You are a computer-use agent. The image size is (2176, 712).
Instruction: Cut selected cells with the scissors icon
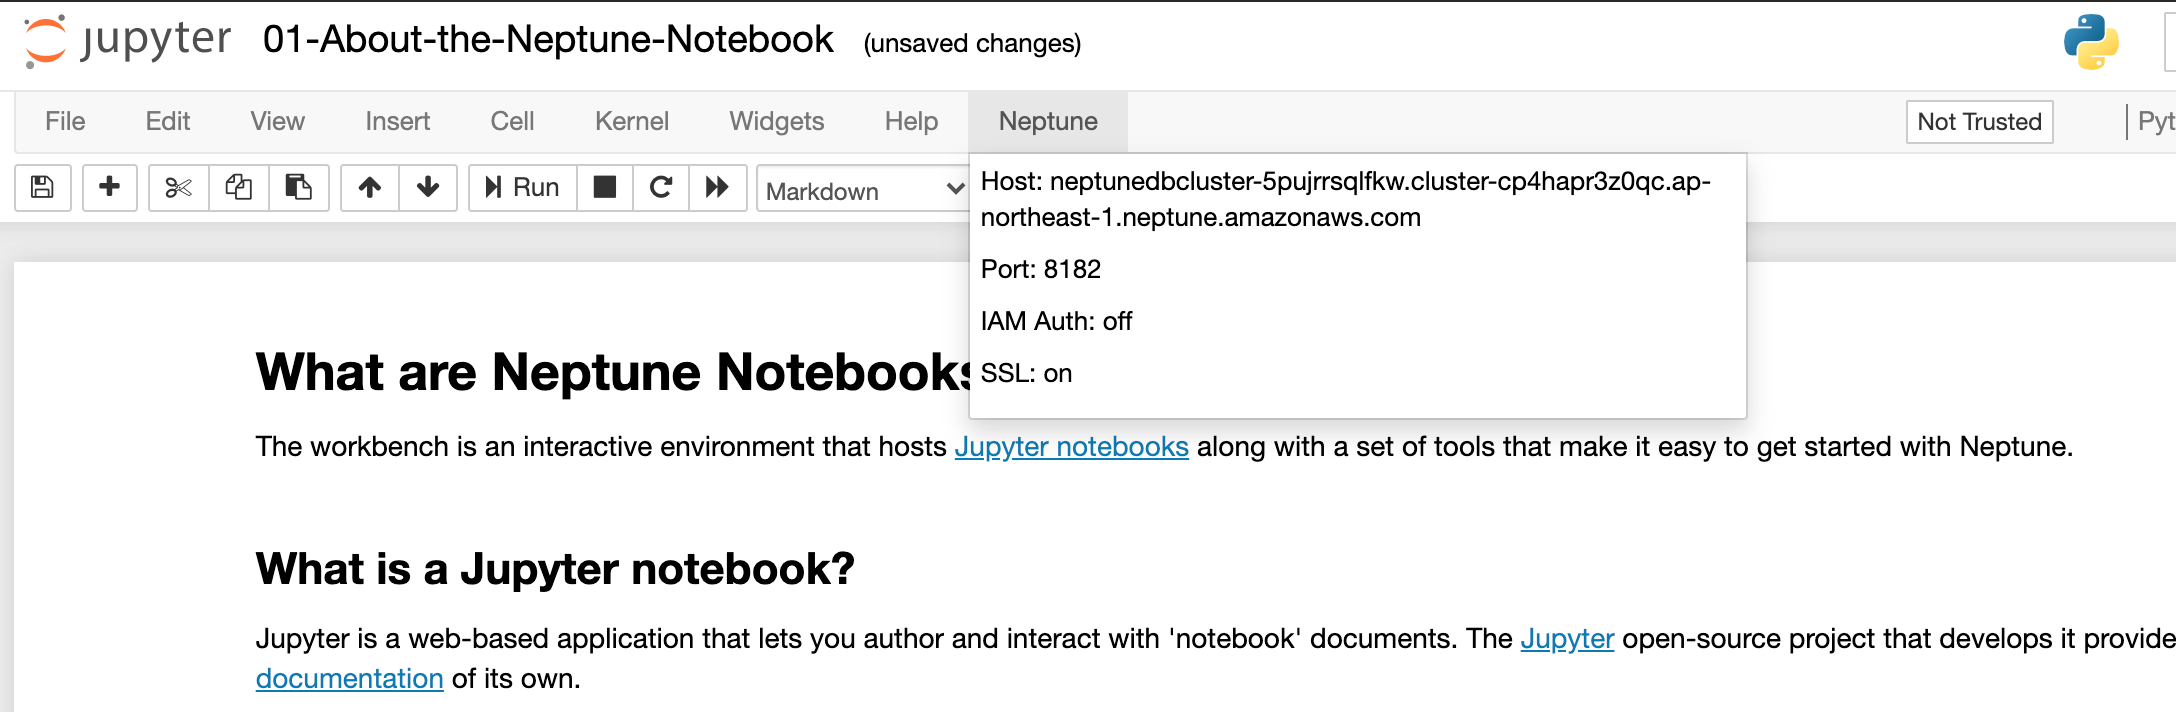tap(179, 187)
